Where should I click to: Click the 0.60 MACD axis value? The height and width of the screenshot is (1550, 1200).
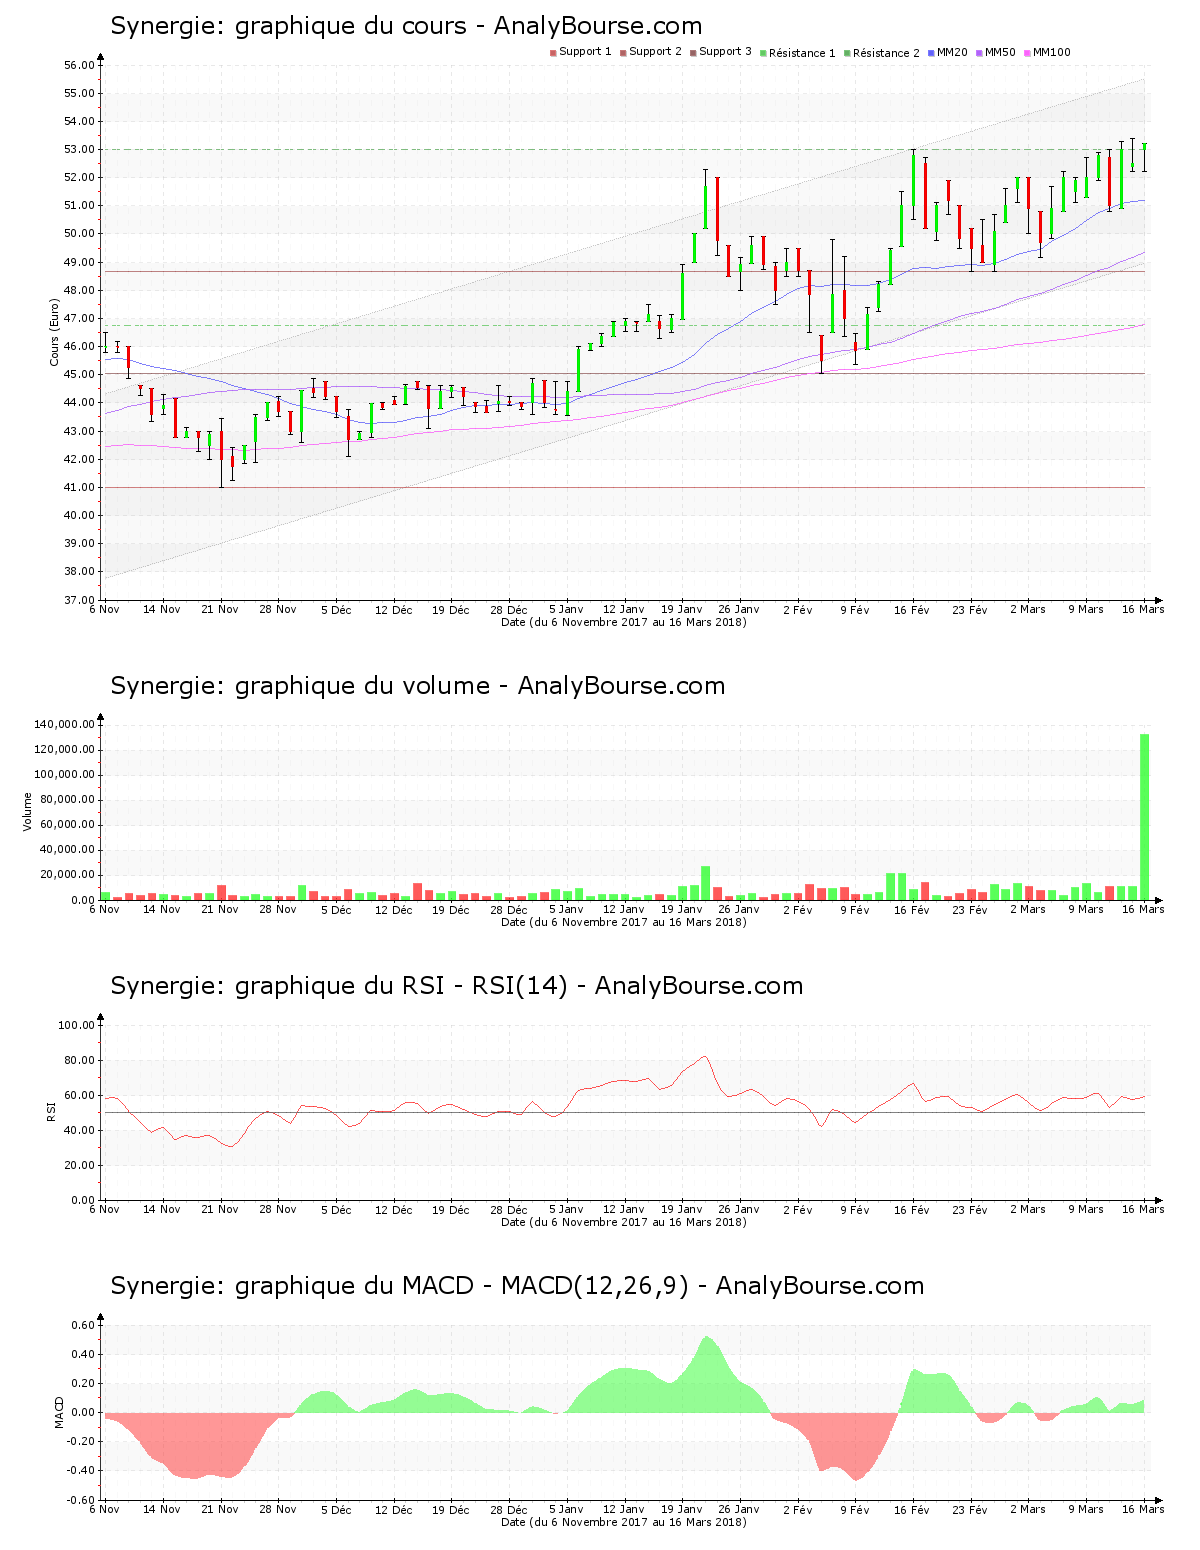click(x=84, y=1325)
